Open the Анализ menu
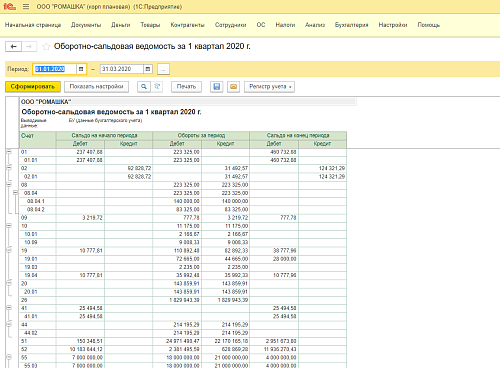The height and width of the screenshot is (368, 500). [x=315, y=25]
